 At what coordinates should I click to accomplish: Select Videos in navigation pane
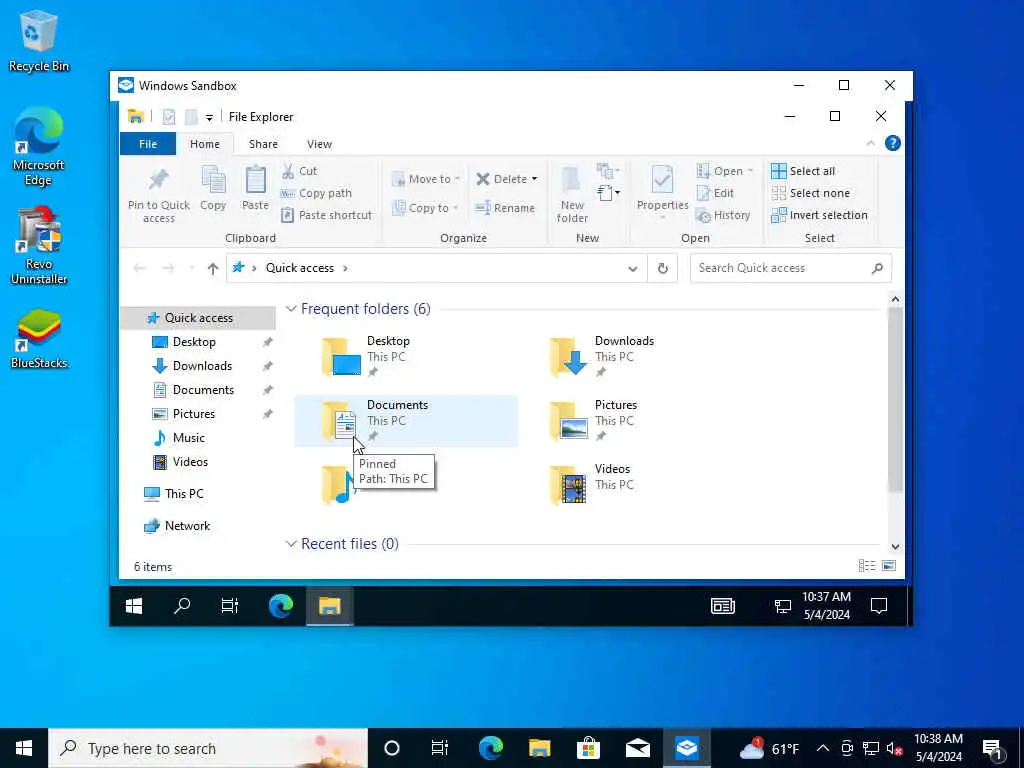[190, 462]
